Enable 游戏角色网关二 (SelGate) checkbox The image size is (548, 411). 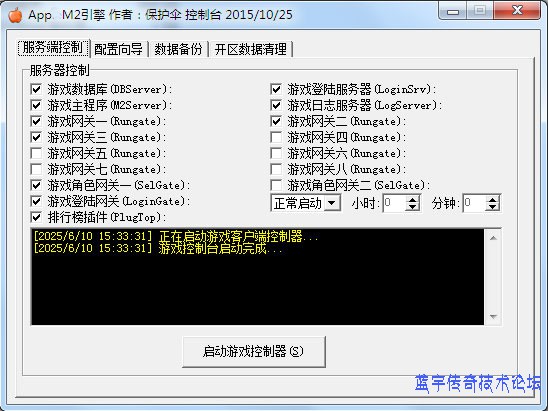click(x=276, y=185)
